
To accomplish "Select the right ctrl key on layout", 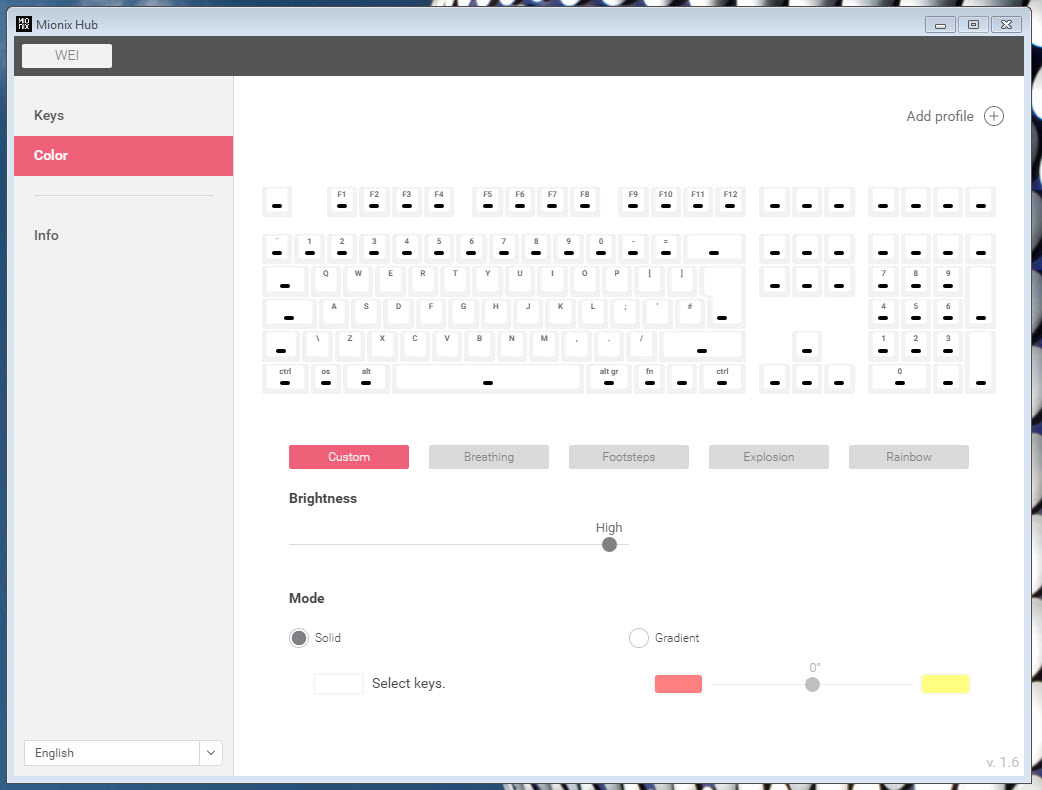I will [x=722, y=378].
